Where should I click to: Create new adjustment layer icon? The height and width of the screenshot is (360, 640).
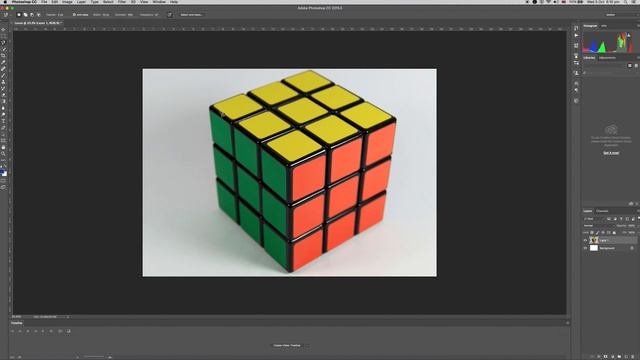(612, 356)
